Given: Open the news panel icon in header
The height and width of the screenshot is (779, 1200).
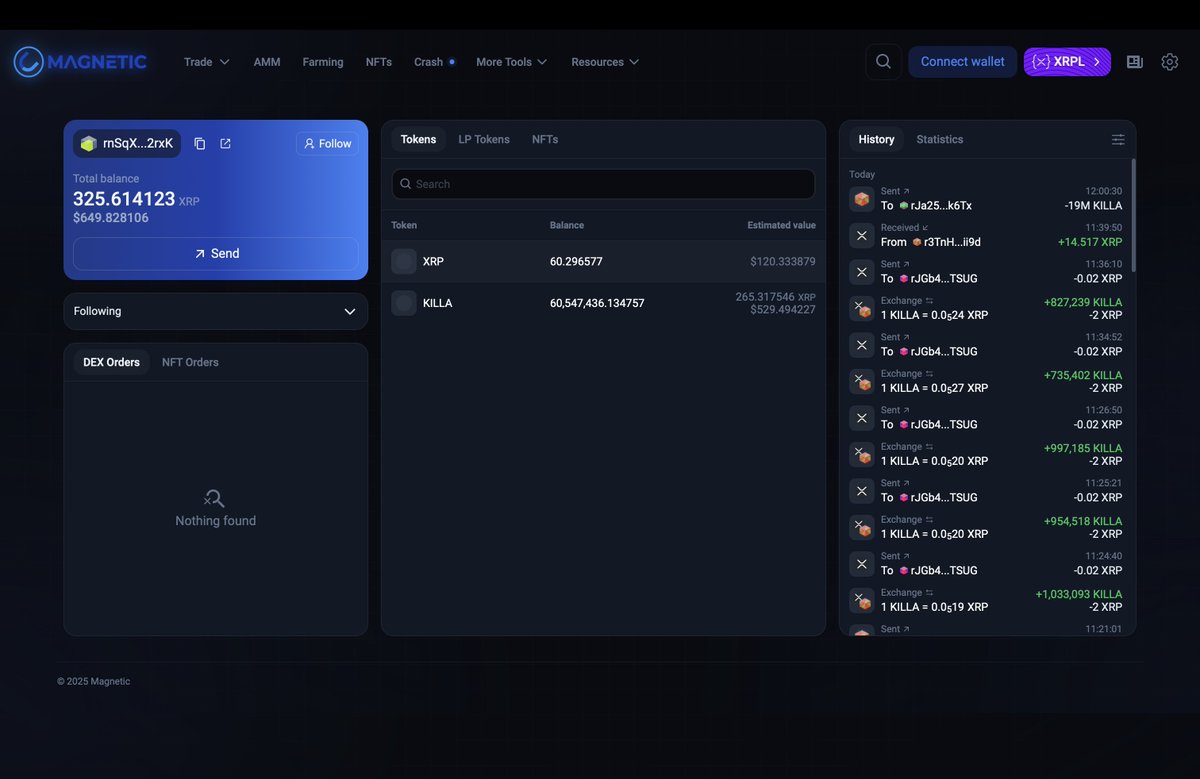Looking at the screenshot, I should [x=1134, y=62].
